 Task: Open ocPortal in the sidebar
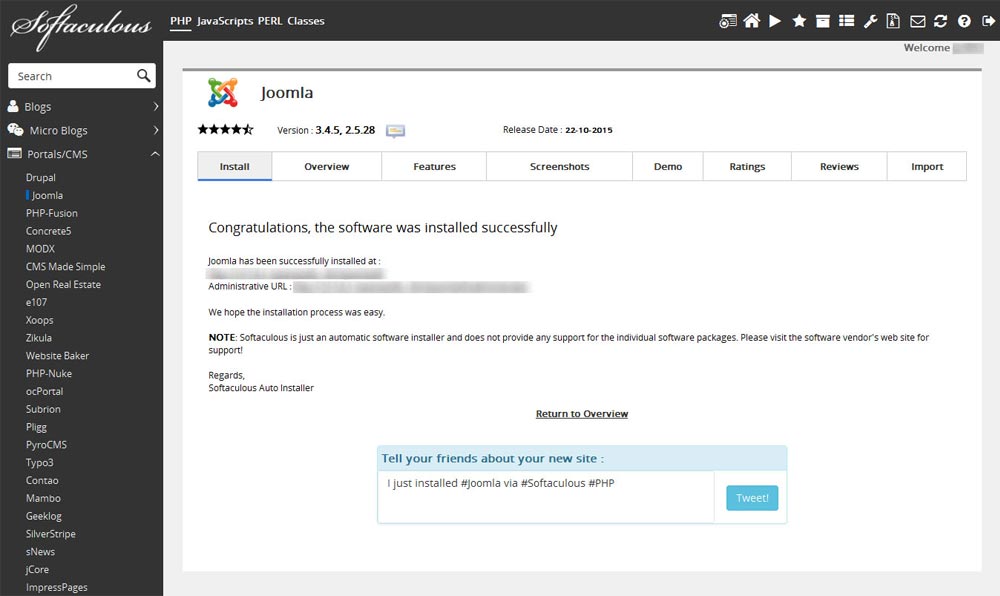[45, 391]
